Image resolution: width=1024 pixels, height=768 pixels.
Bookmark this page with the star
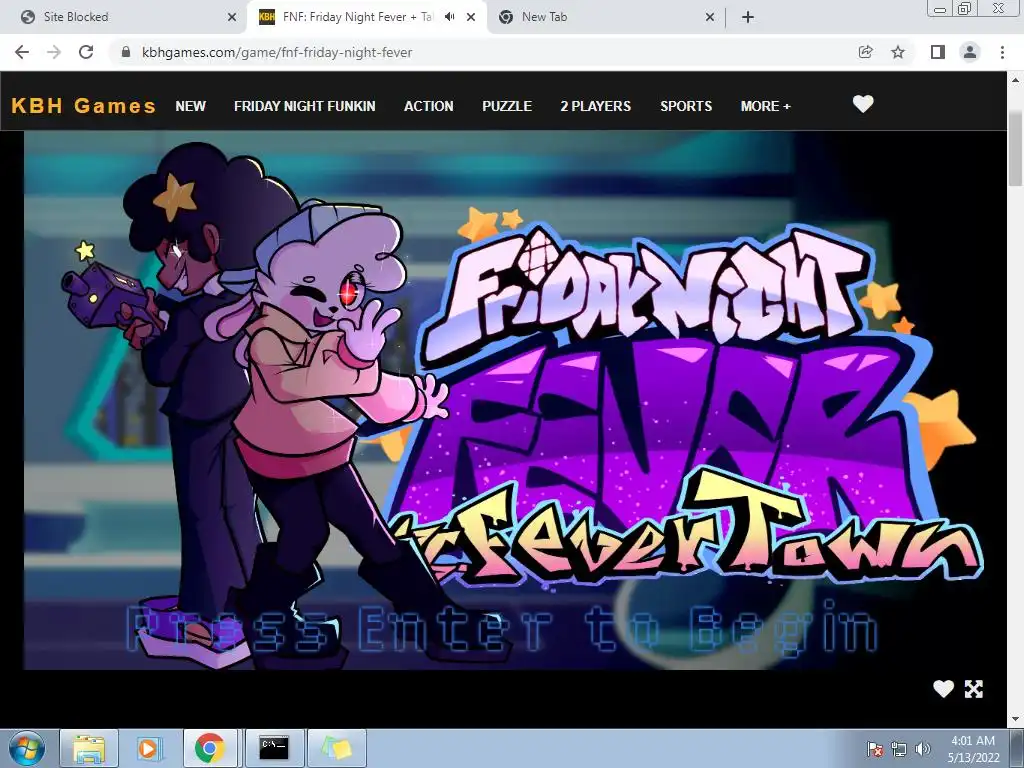(898, 52)
